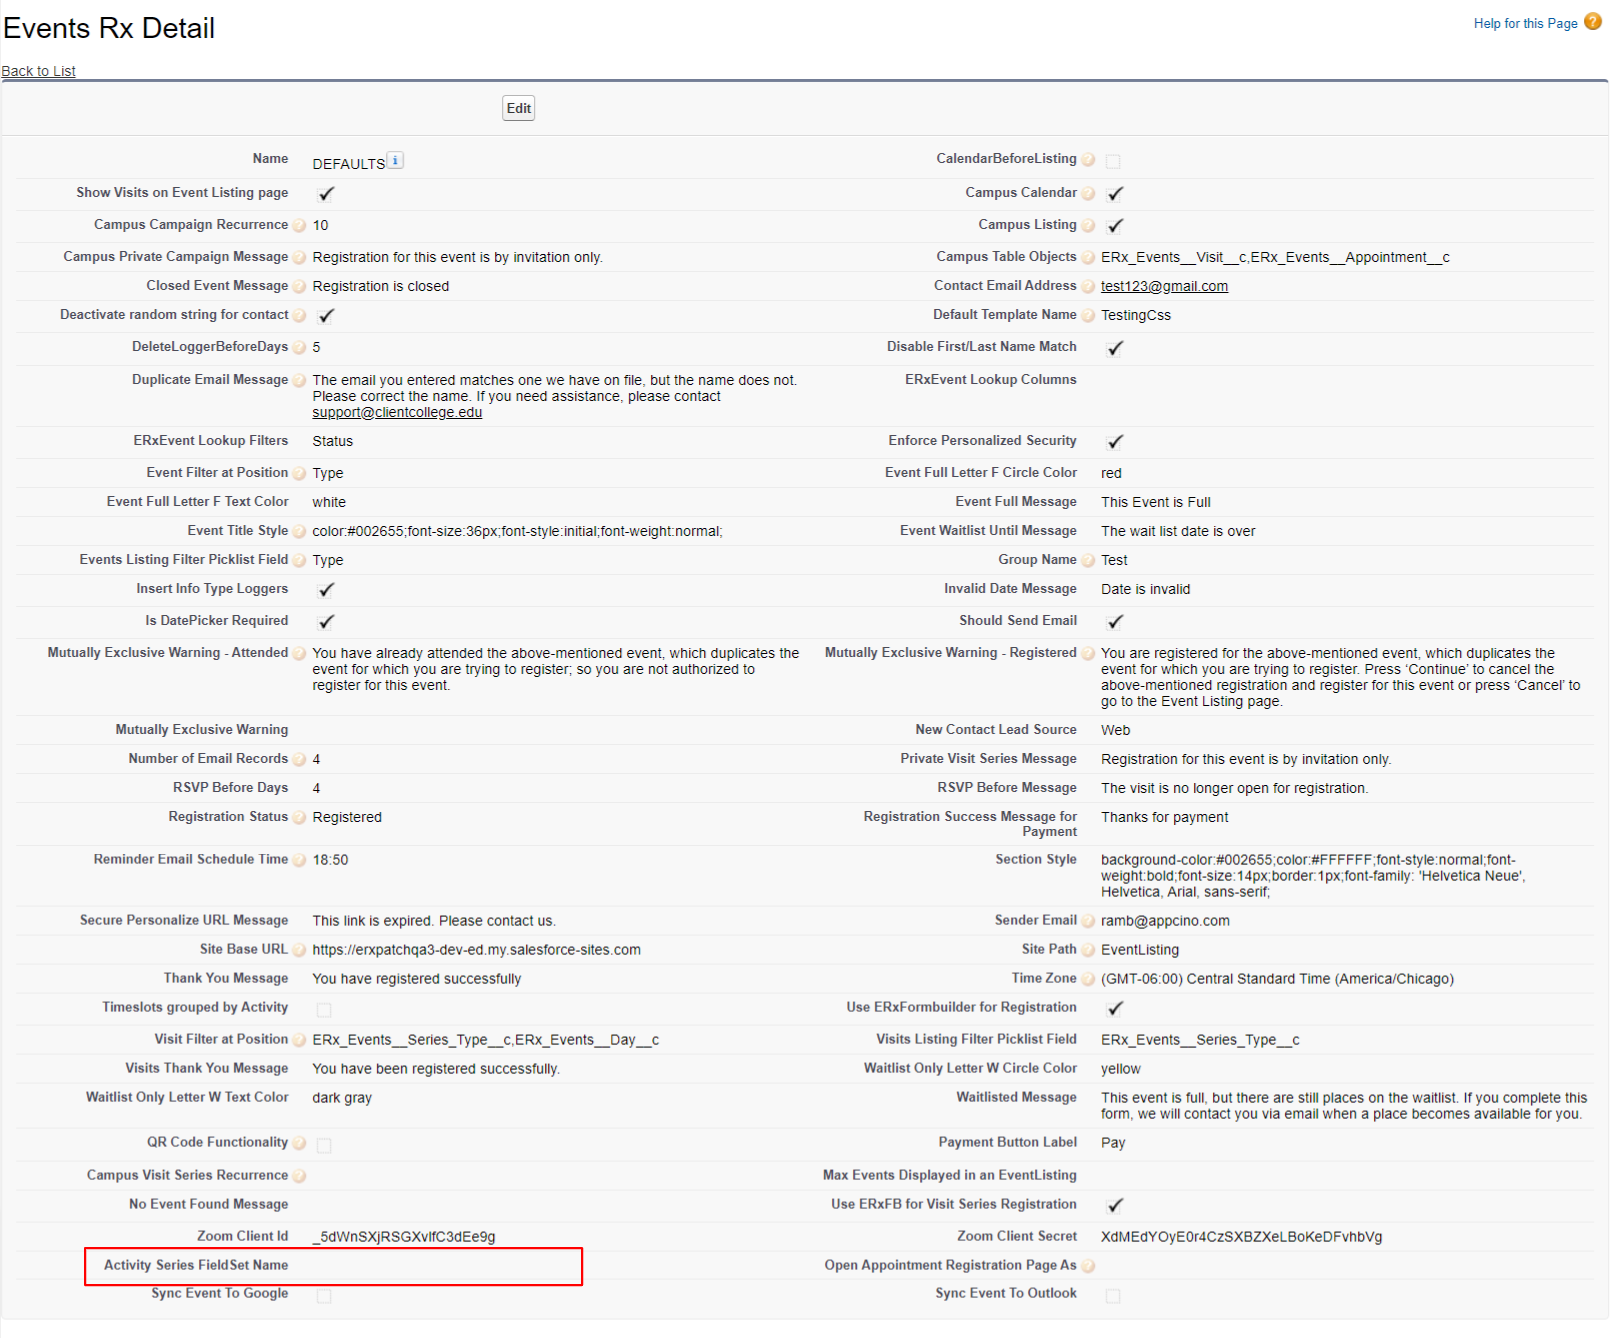Screen dimensions: 1620x1338
Task: Click the orange Help for this Page icon
Action: click(1593, 22)
